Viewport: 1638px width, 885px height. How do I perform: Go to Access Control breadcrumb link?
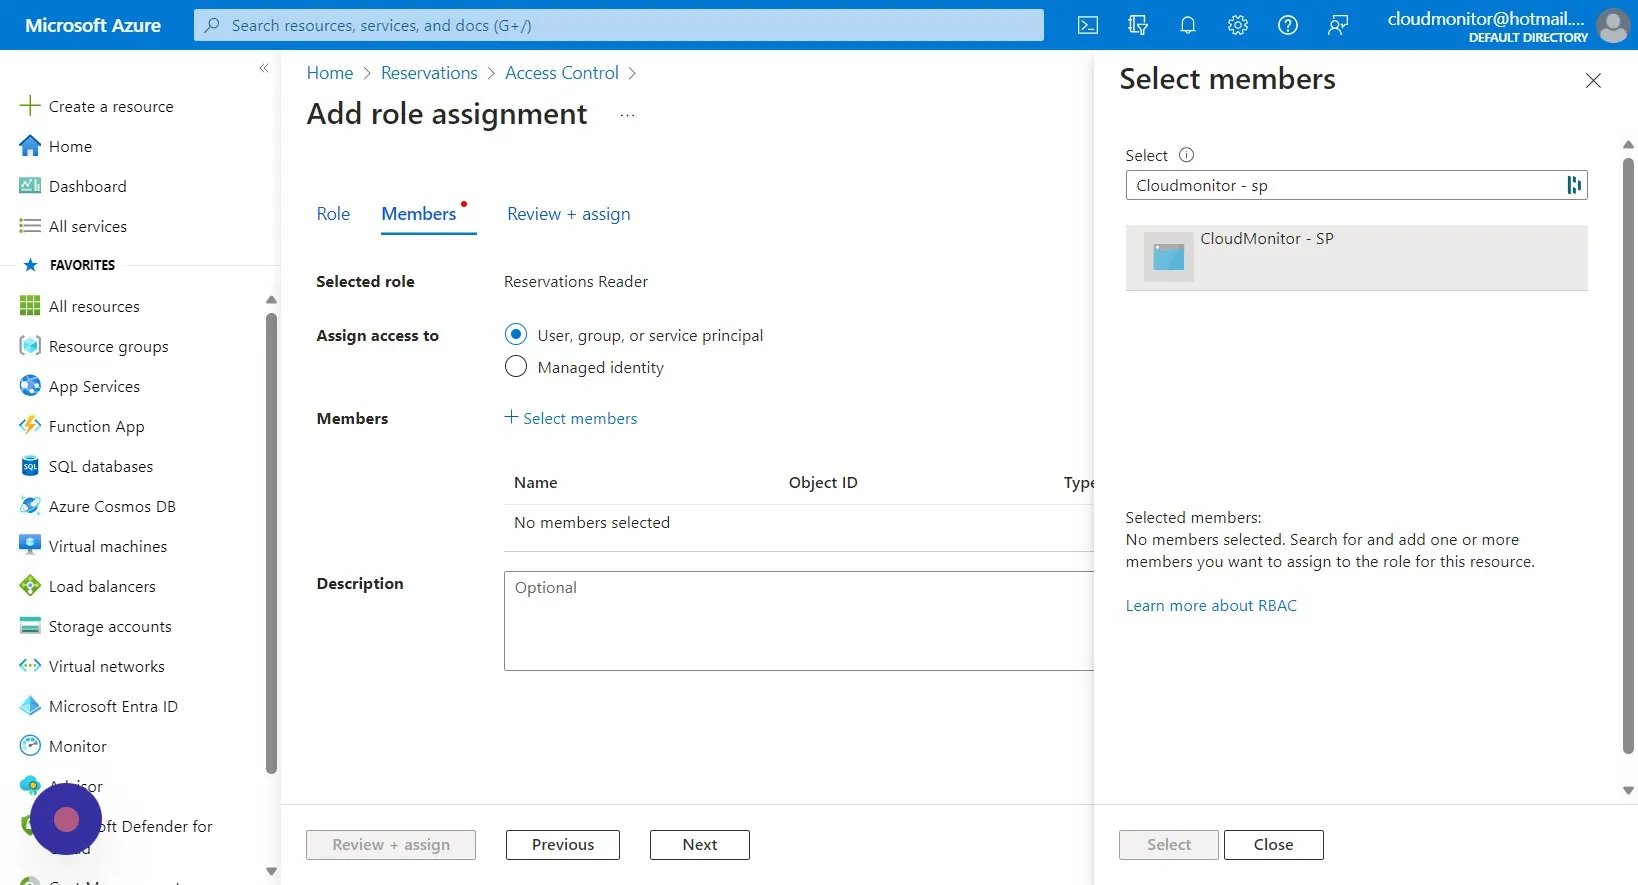coord(562,73)
